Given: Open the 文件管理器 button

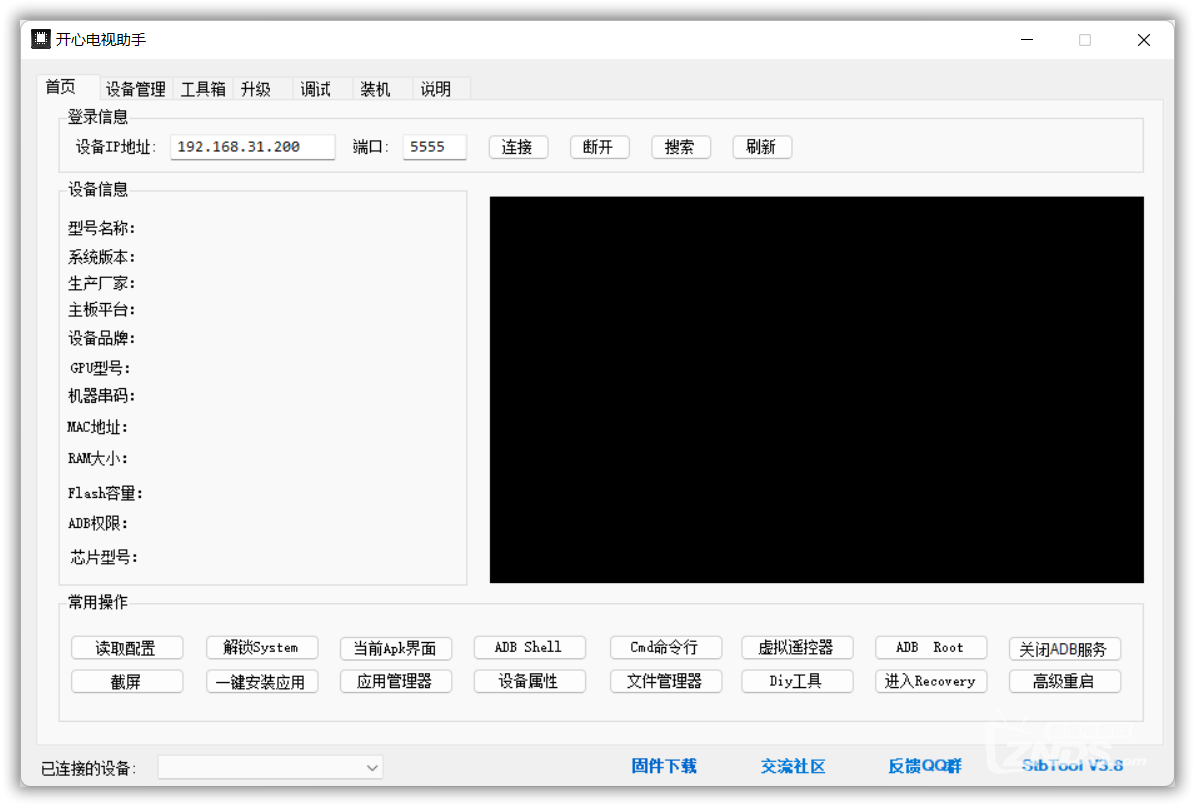Looking at the screenshot, I should click(x=665, y=681).
